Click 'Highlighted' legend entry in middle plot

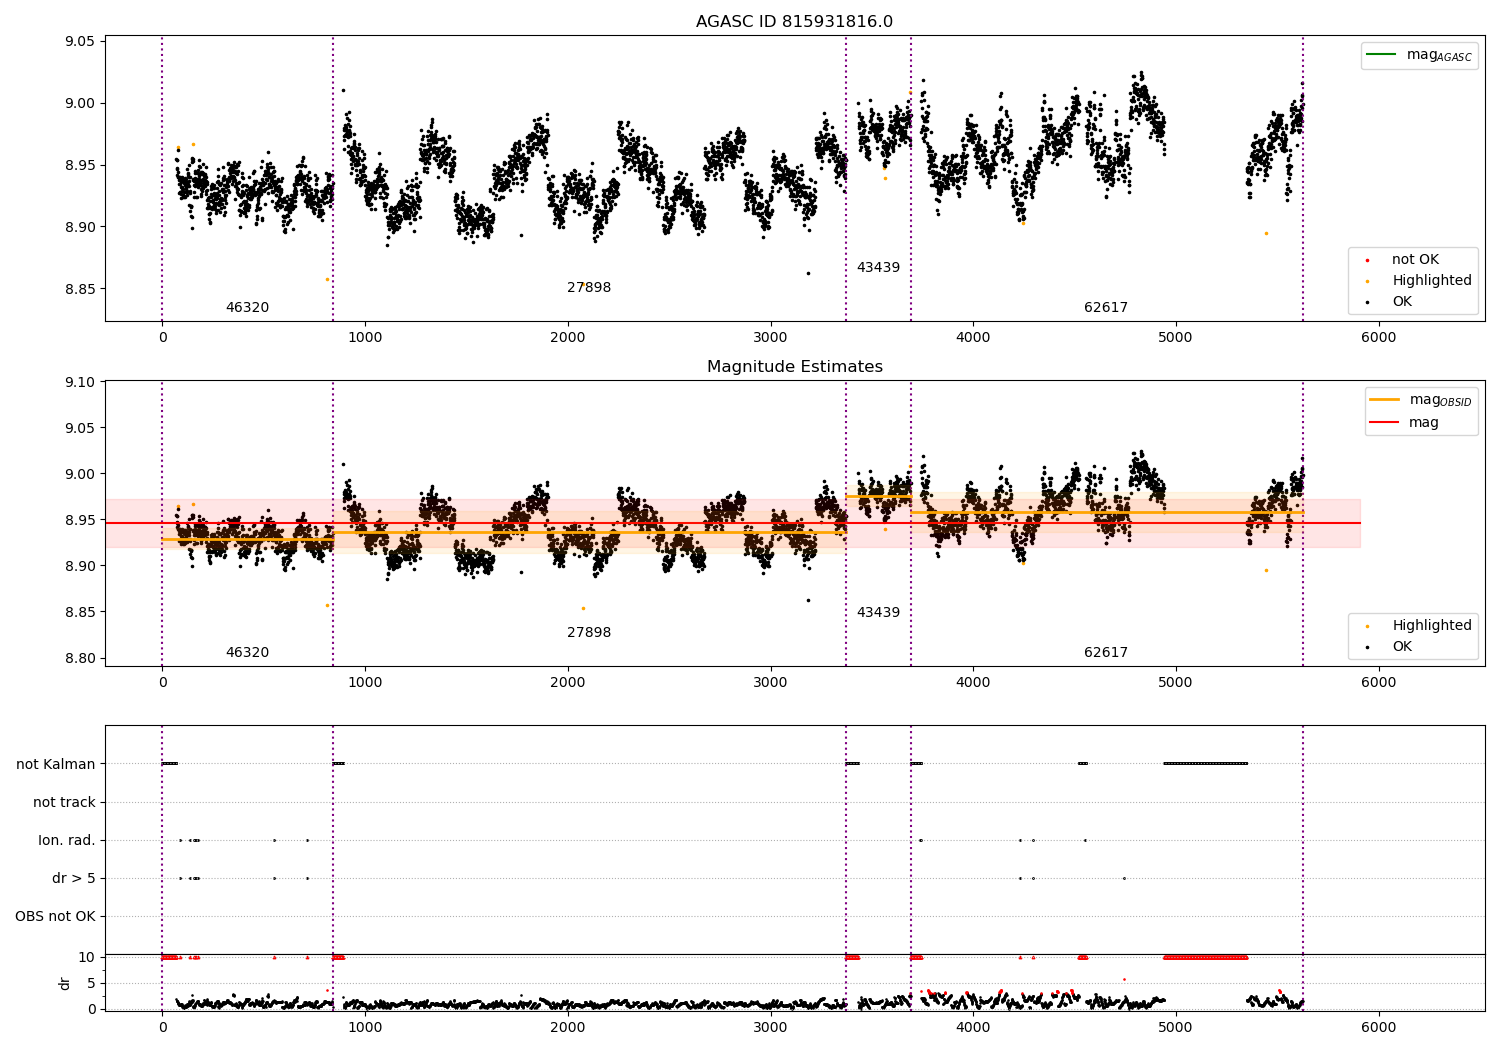[1420, 626]
